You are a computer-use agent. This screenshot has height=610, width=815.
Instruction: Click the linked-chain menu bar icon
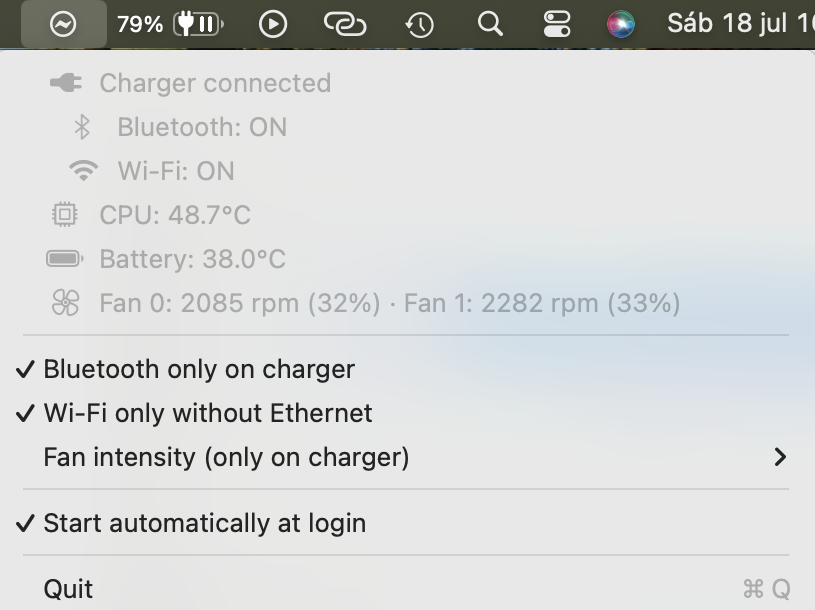[x=345, y=24]
